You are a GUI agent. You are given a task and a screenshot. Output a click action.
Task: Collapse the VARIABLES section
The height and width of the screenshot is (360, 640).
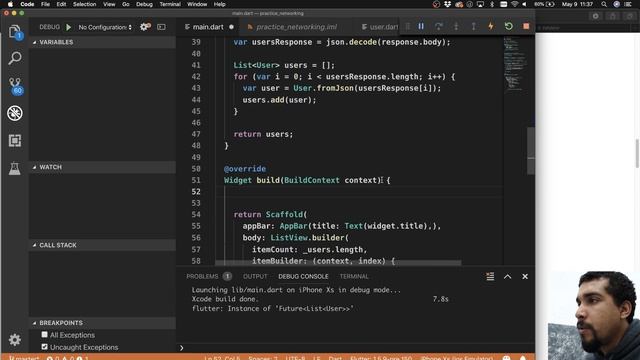[102, 42]
